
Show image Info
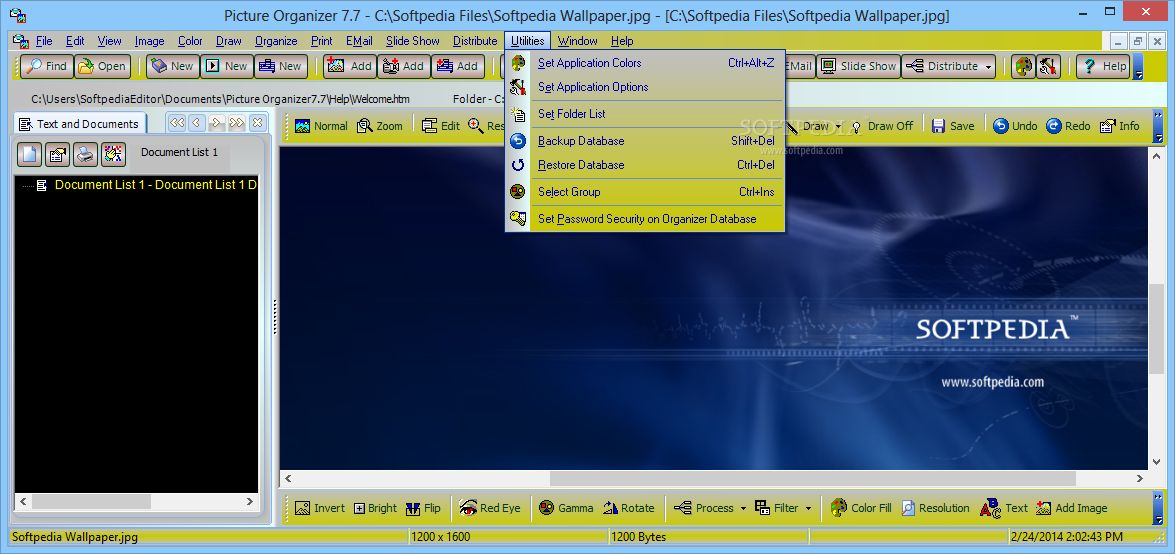(1120, 126)
